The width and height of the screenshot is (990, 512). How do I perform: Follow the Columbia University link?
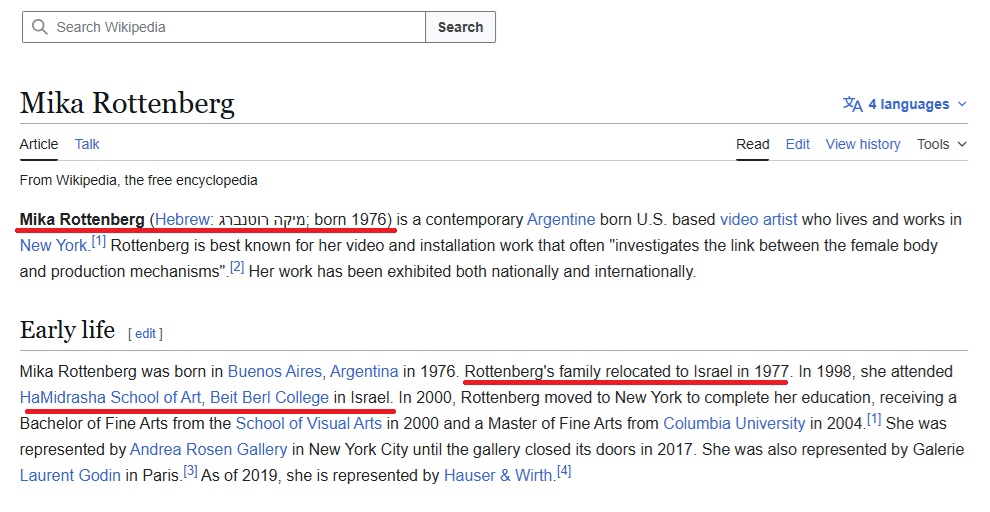click(x=734, y=424)
